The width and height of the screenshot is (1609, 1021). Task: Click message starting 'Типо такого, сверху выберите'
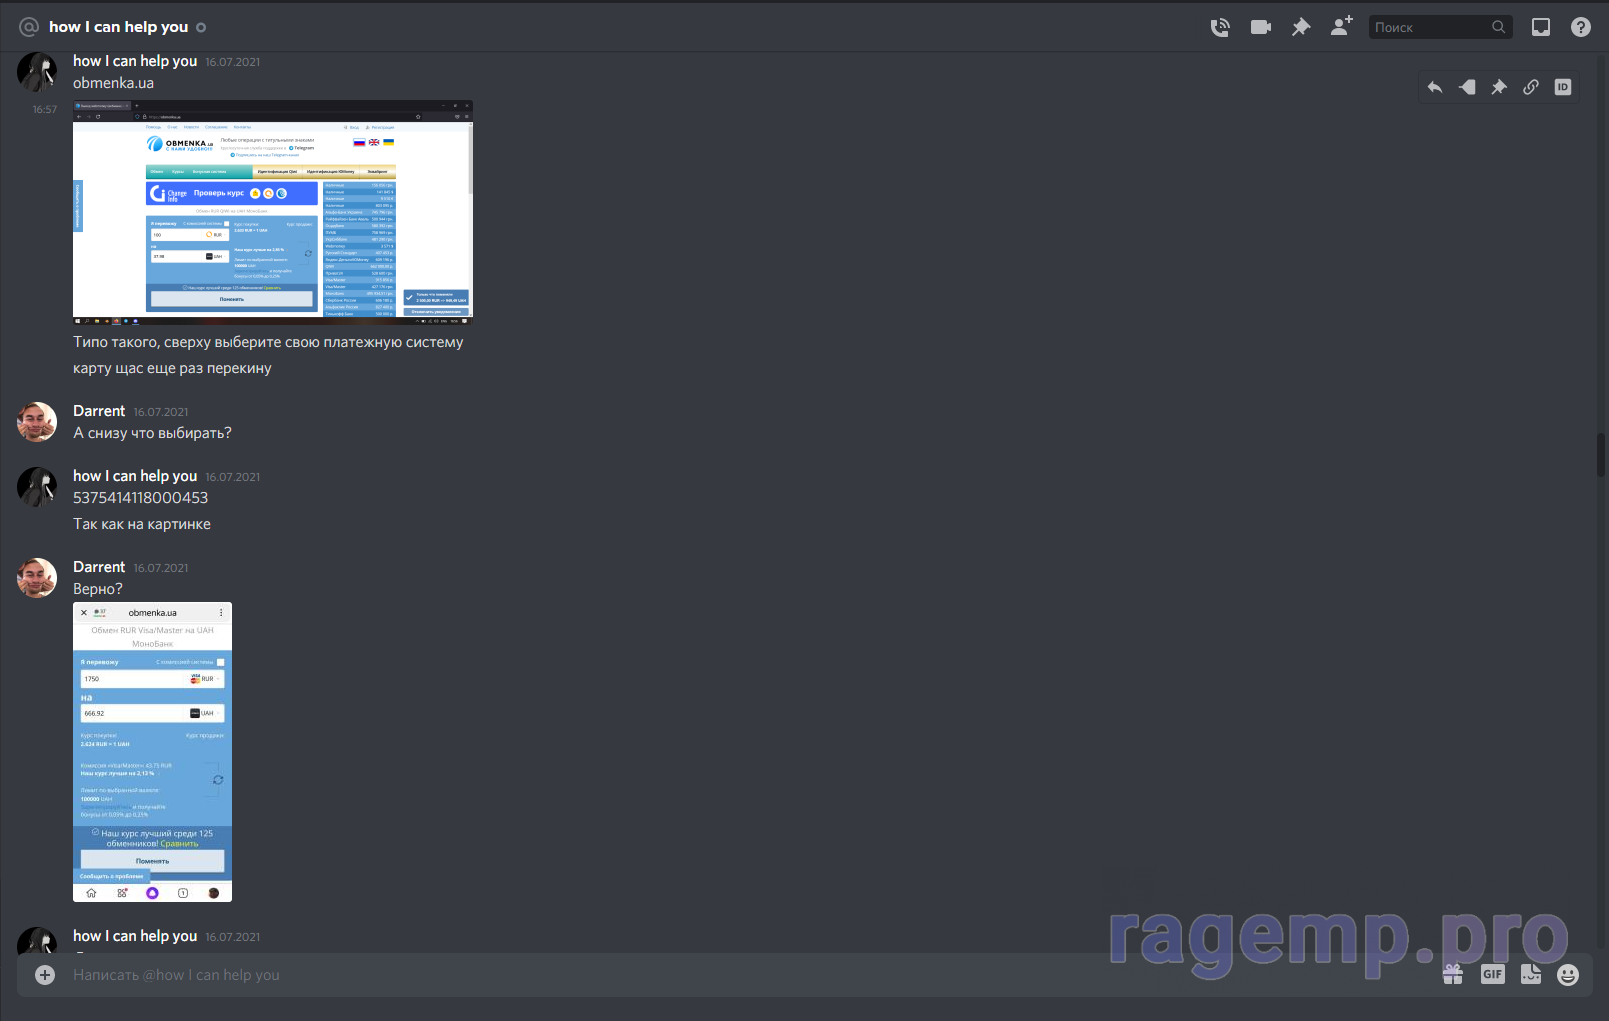click(268, 342)
